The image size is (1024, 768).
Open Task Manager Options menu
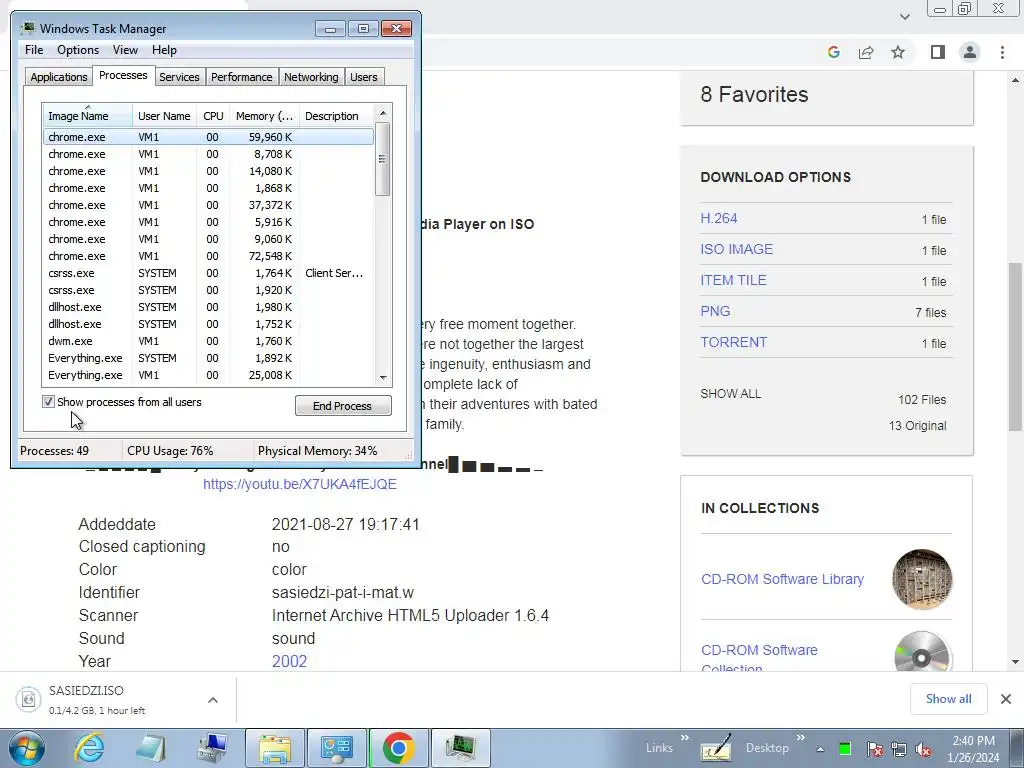click(78, 50)
